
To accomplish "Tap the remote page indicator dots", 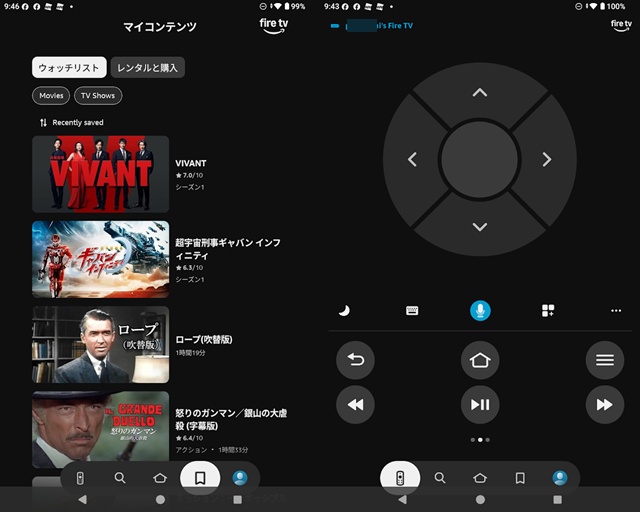I will click(480, 440).
